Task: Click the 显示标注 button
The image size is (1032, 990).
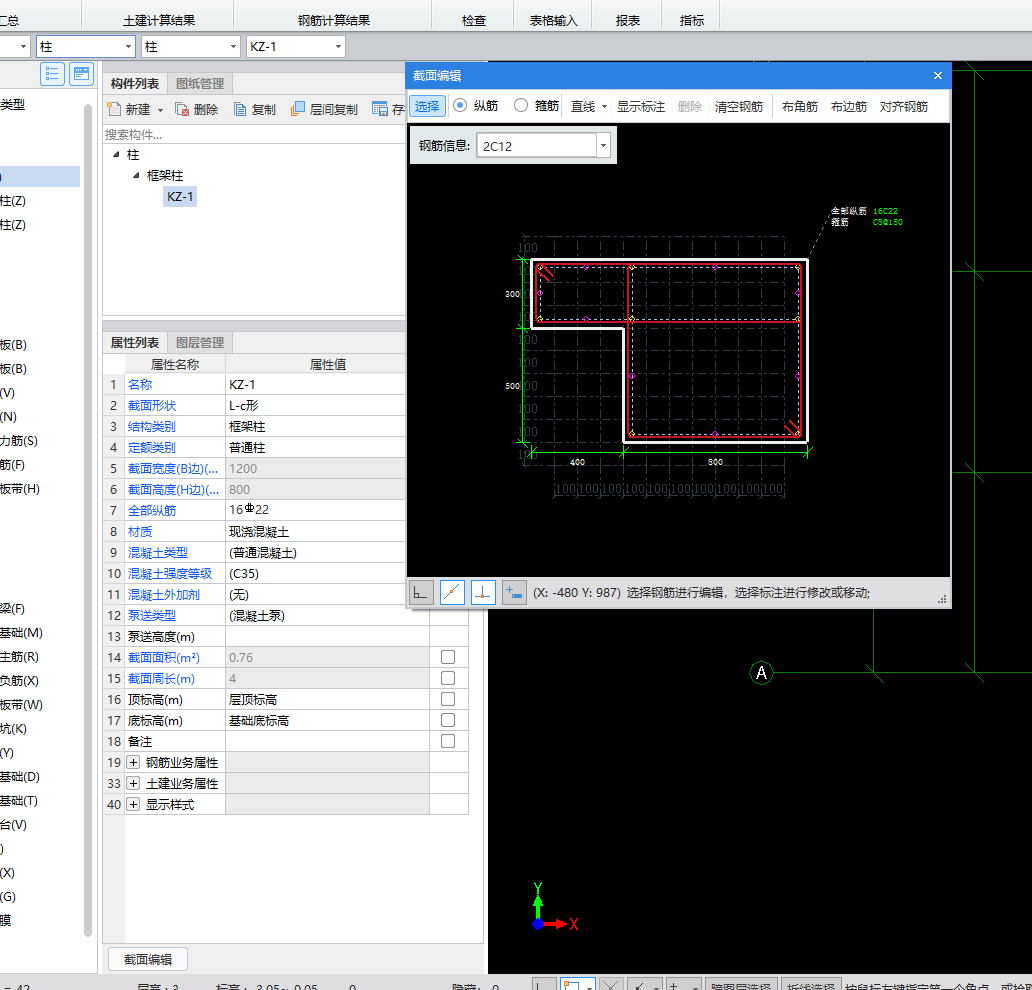Action: (x=640, y=106)
